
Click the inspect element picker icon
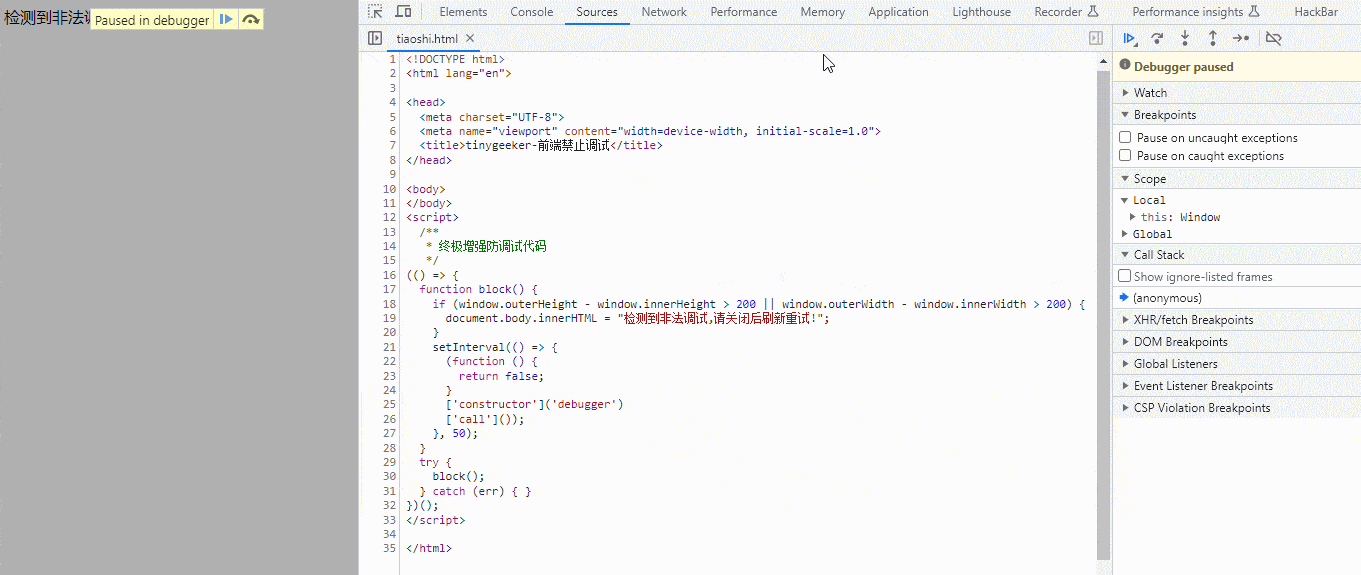[x=375, y=12]
